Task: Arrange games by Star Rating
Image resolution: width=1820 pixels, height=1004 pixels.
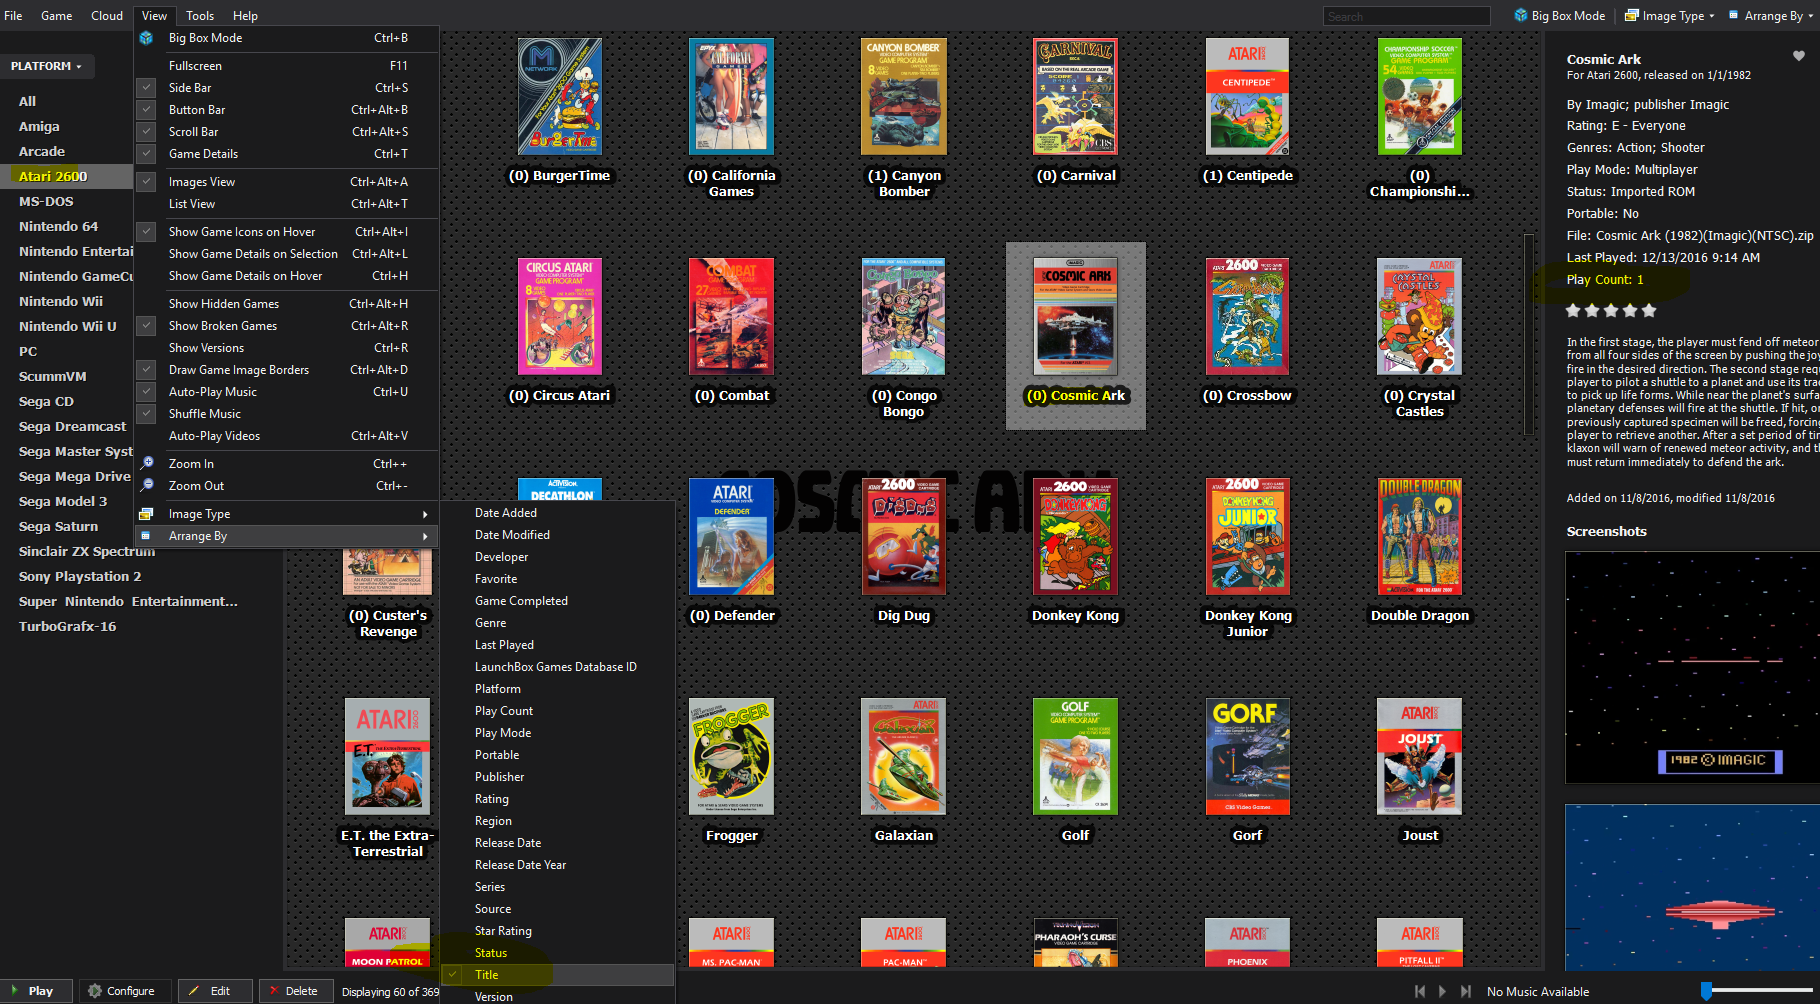Action: [x=558, y=931]
